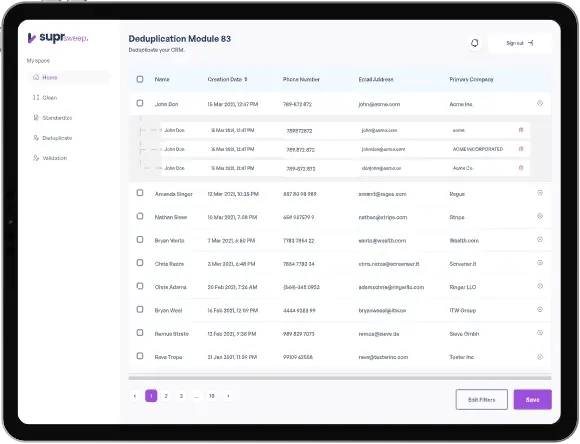Check the Bryan row at wealth.com checkbox
Screen dimensions: 580x444
[140, 239]
